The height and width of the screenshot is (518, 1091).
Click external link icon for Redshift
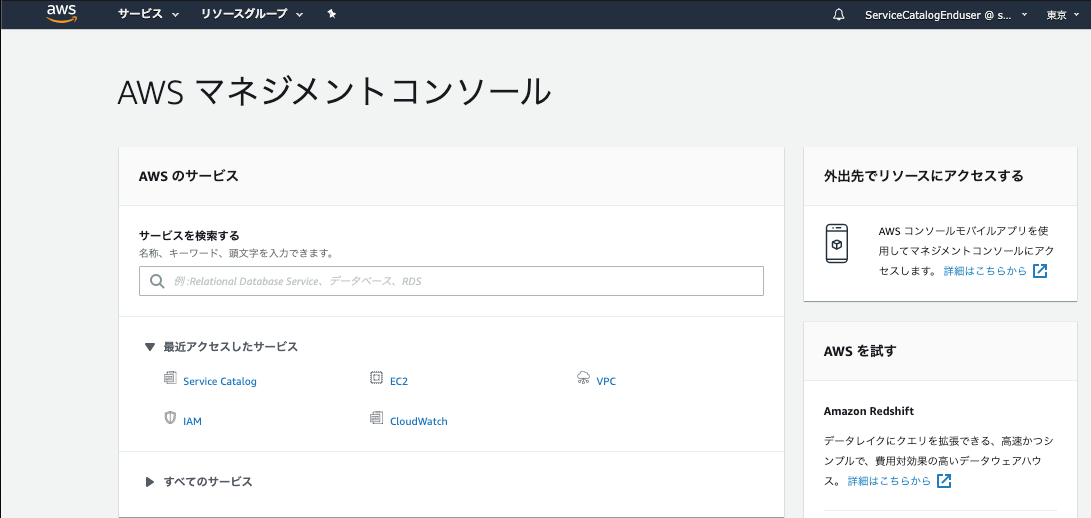pos(944,480)
